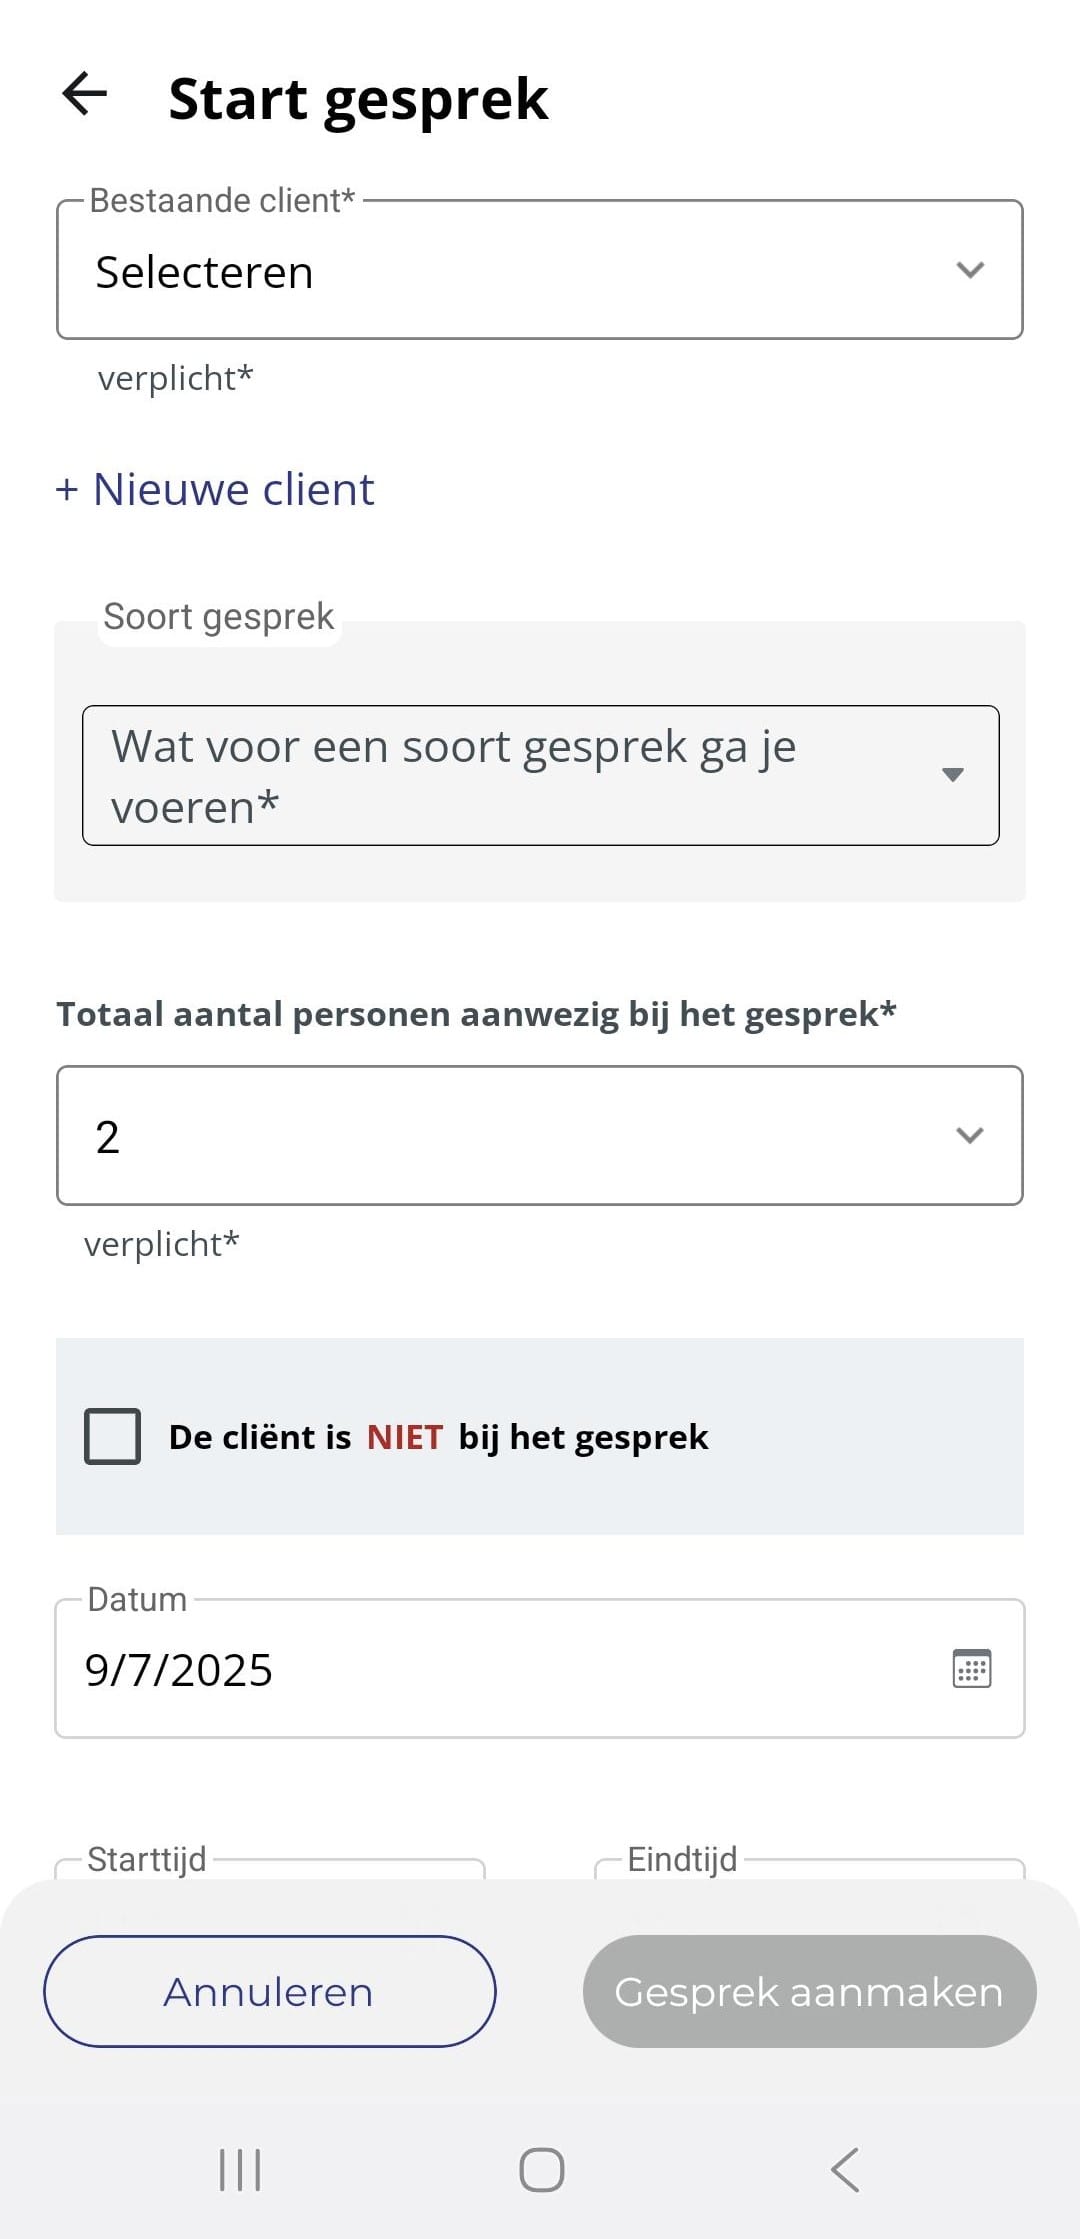Screen dimensions: 1080x2239
Task: Click the Nieuwe client link
Action: click(234, 489)
